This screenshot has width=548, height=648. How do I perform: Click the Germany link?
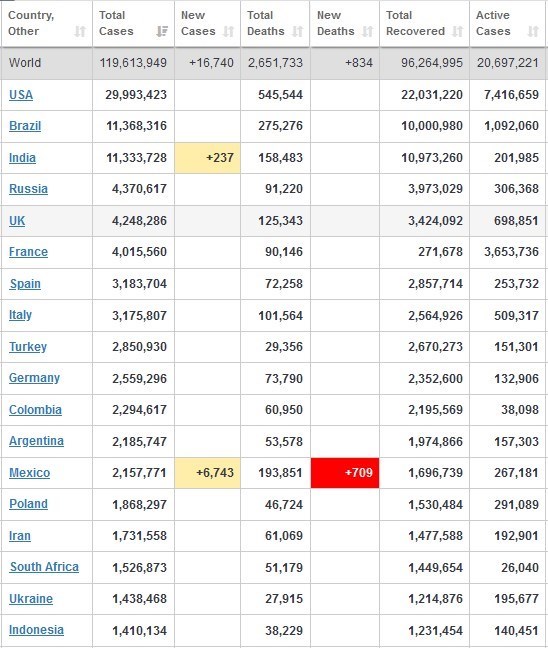point(34,378)
